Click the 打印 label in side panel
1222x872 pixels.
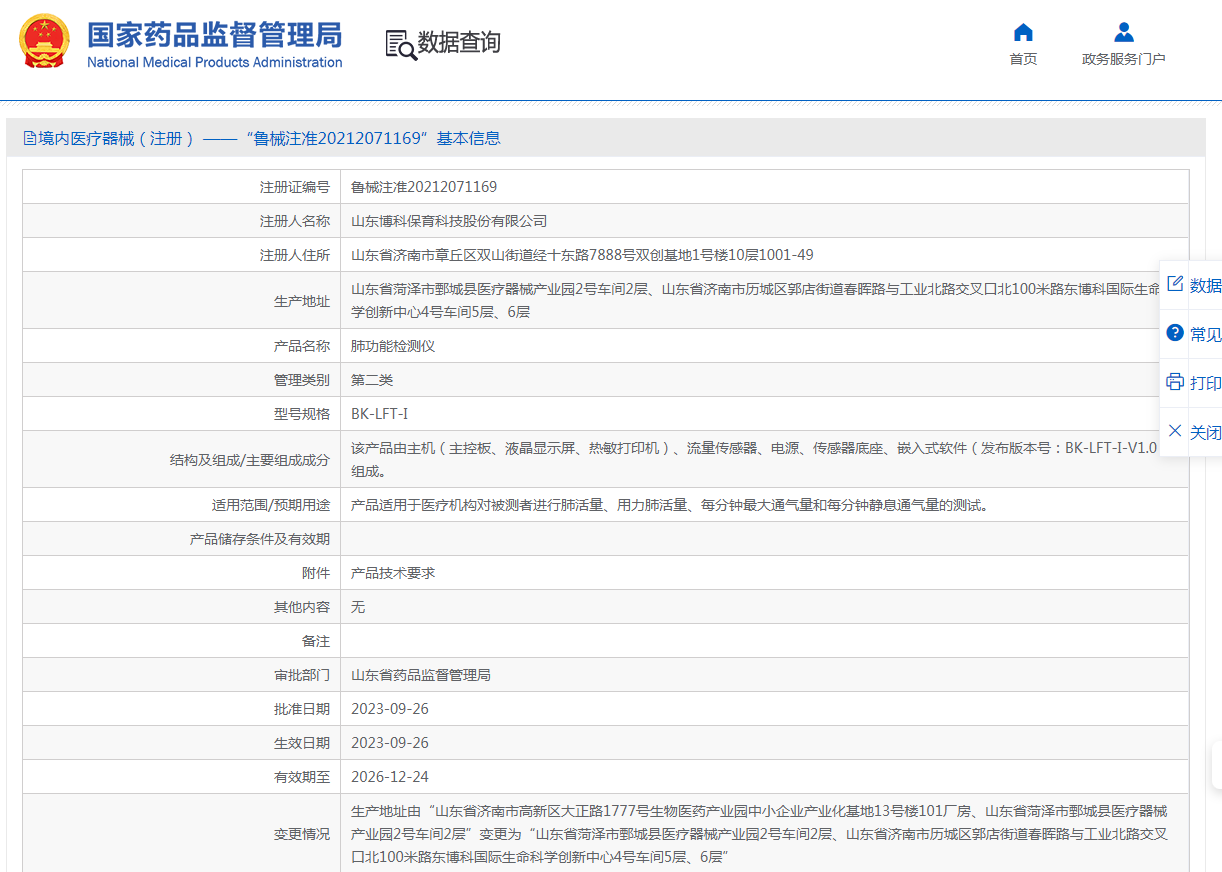(1205, 383)
